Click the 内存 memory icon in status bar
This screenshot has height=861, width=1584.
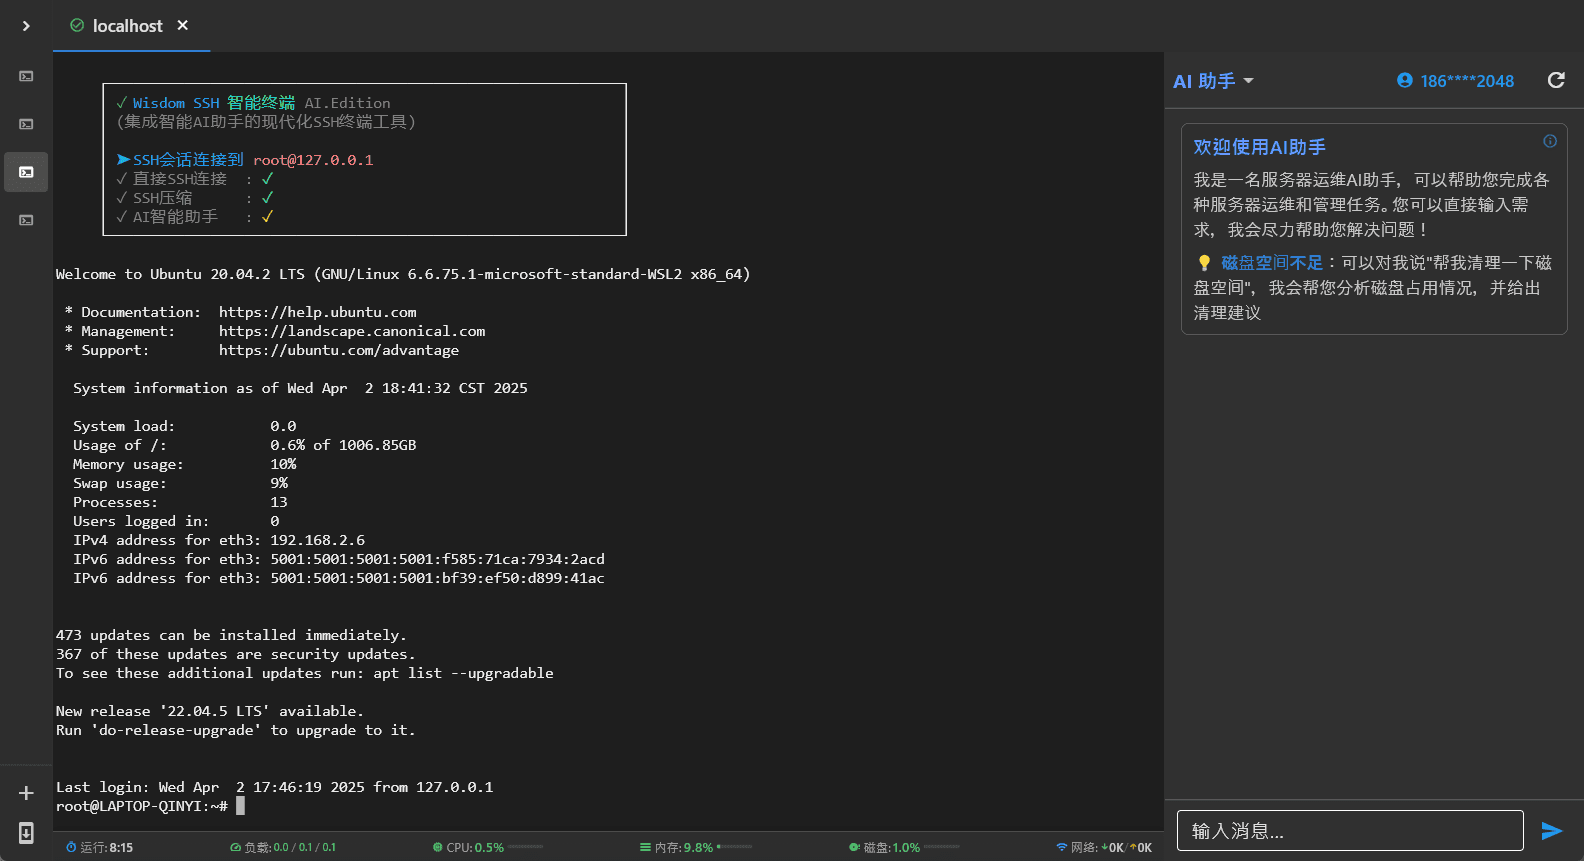click(646, 847)
